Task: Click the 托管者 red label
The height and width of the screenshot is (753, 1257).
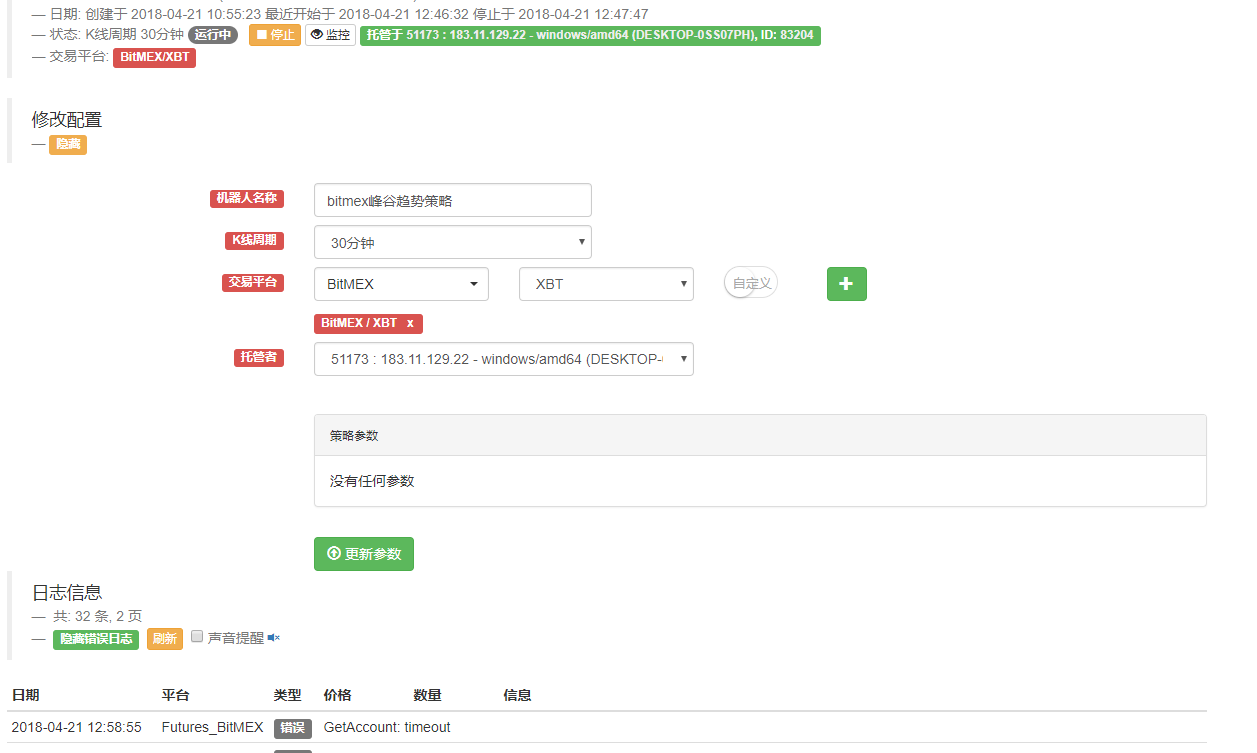Action: 259,357
